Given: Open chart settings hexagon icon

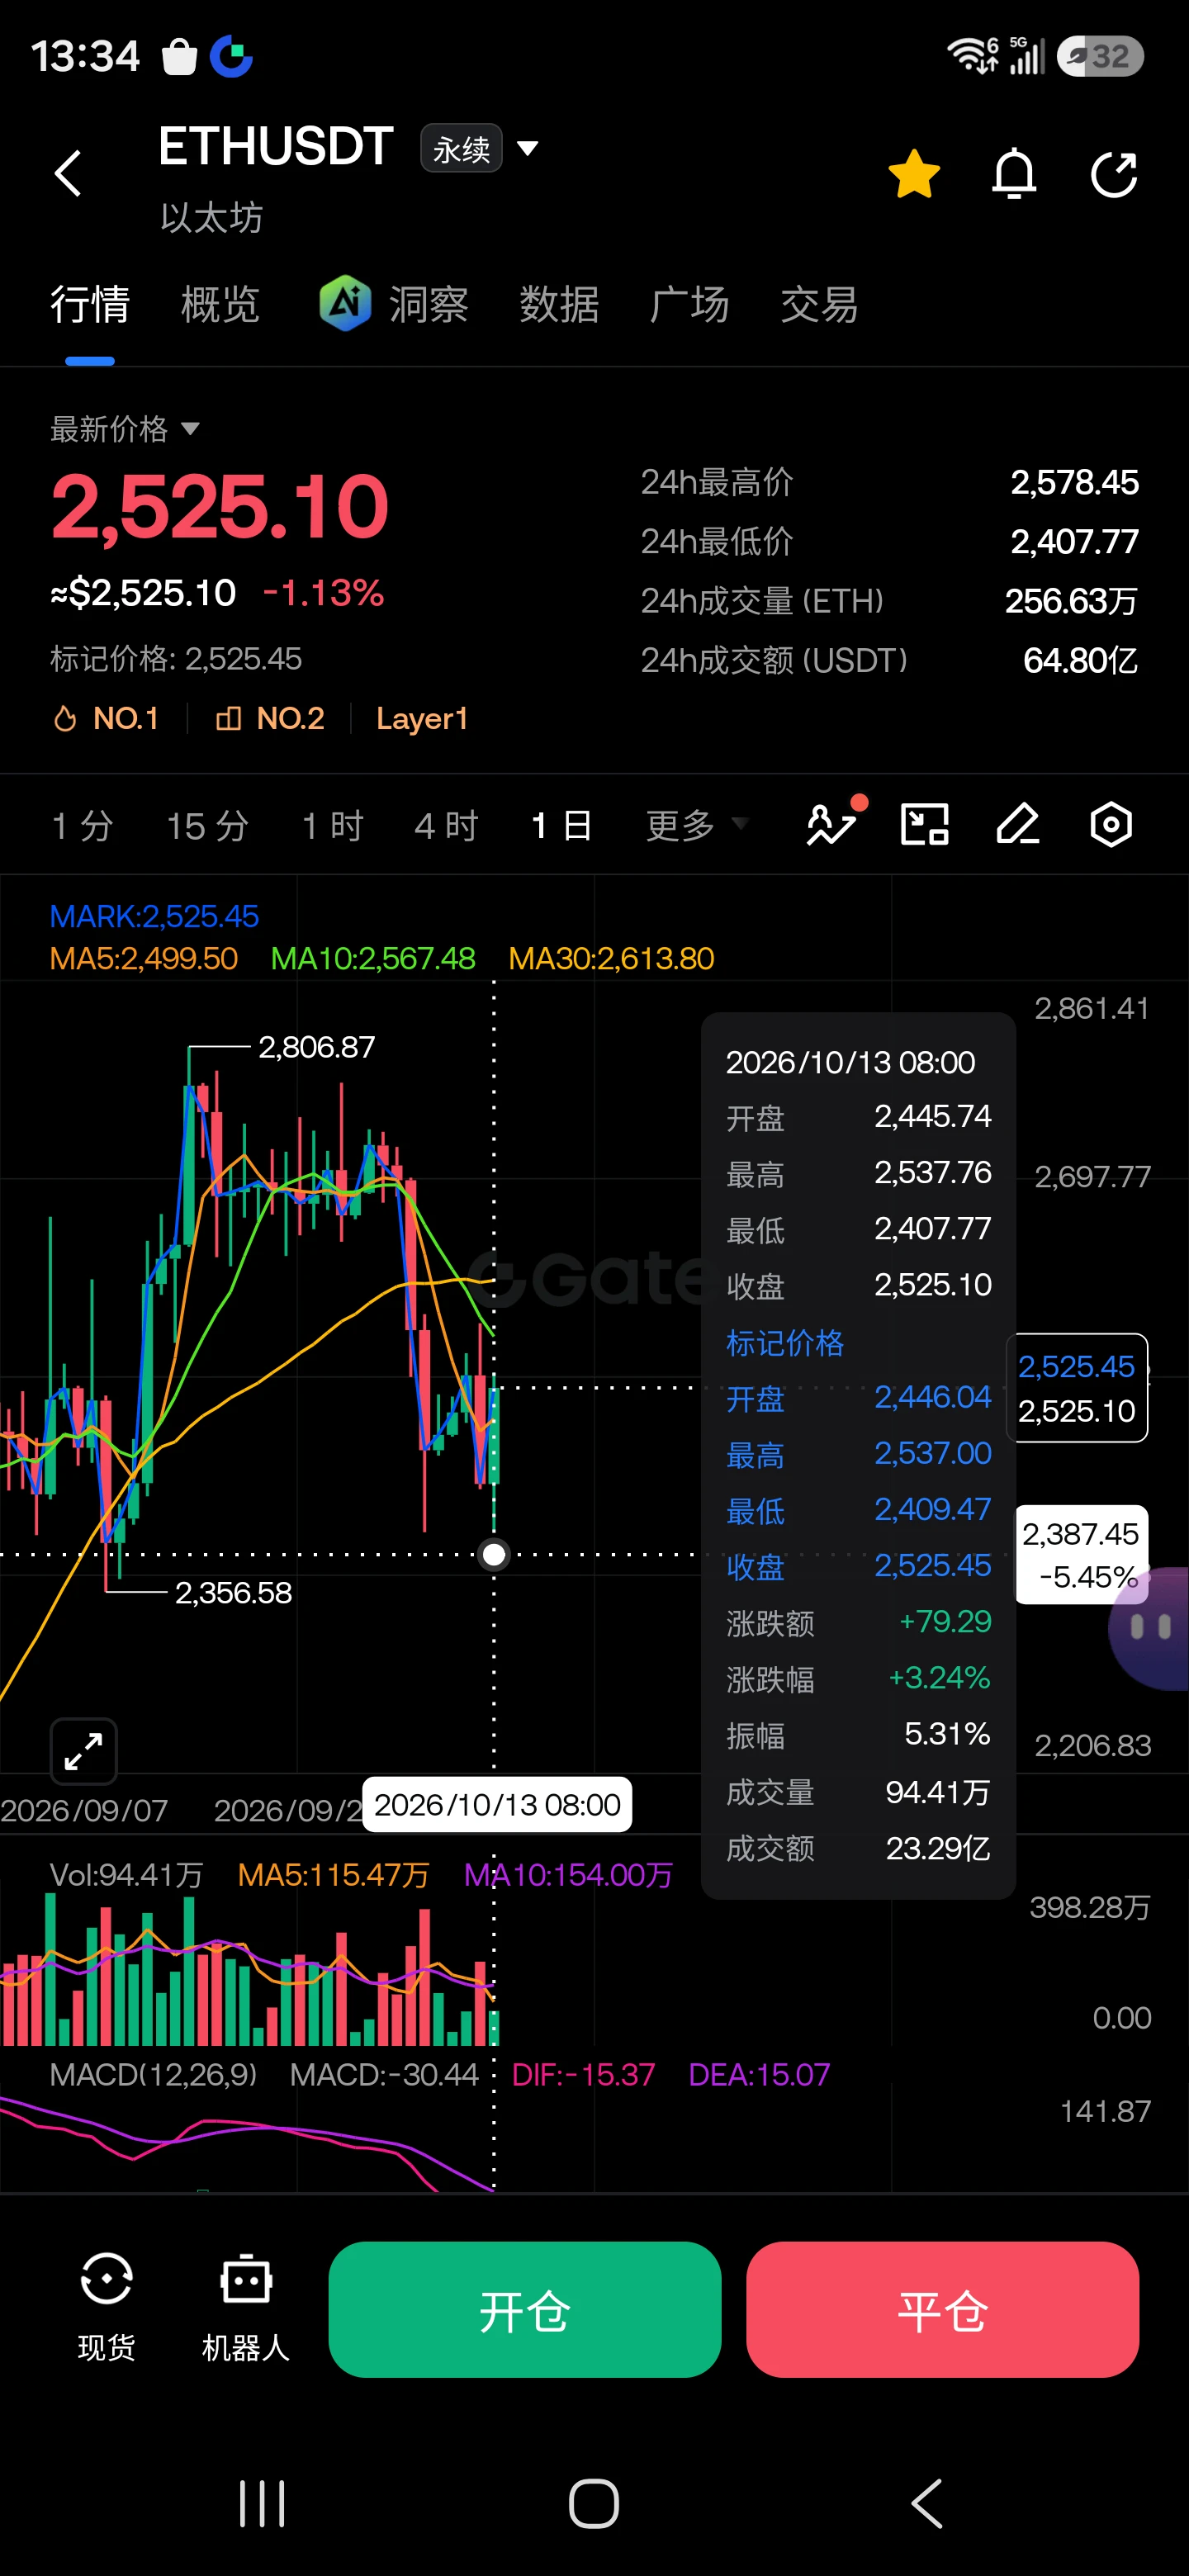Looking at the screenshot, I should pyautogui.click(x=1111, y=825).
